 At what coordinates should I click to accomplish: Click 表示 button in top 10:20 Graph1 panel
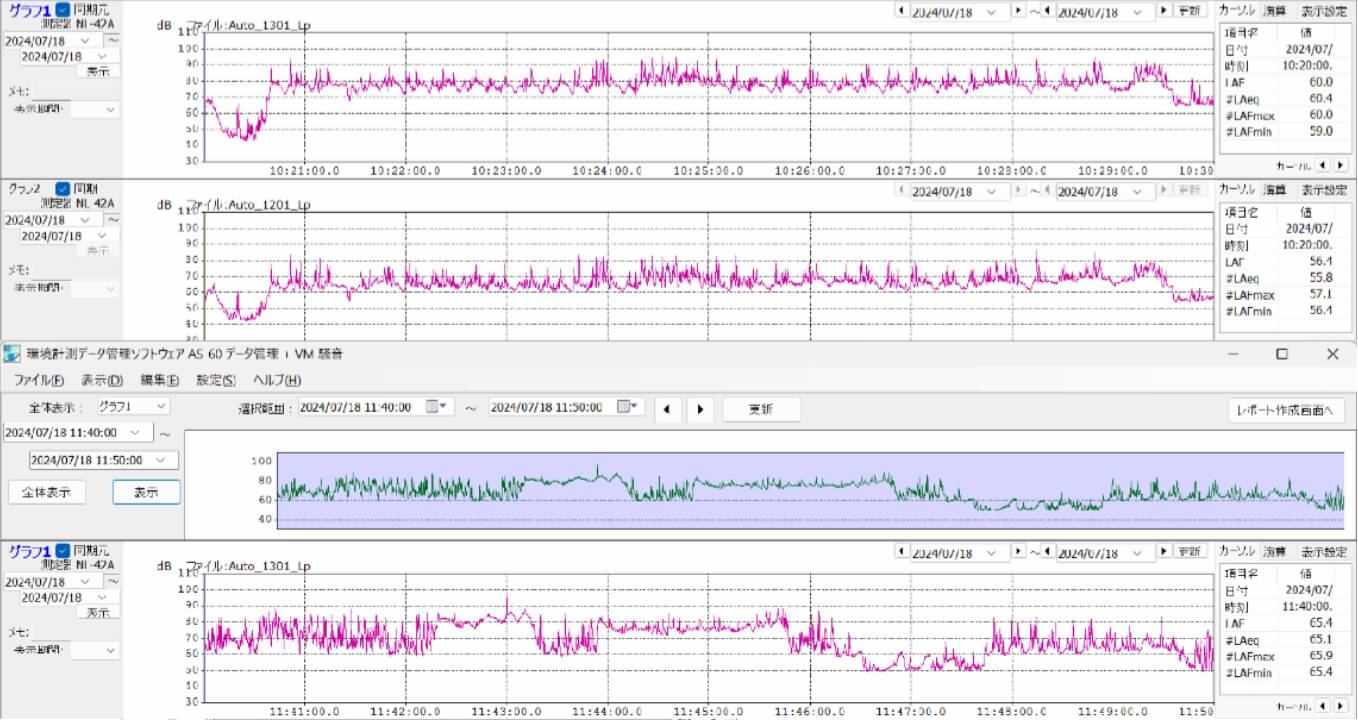point(98,72)
